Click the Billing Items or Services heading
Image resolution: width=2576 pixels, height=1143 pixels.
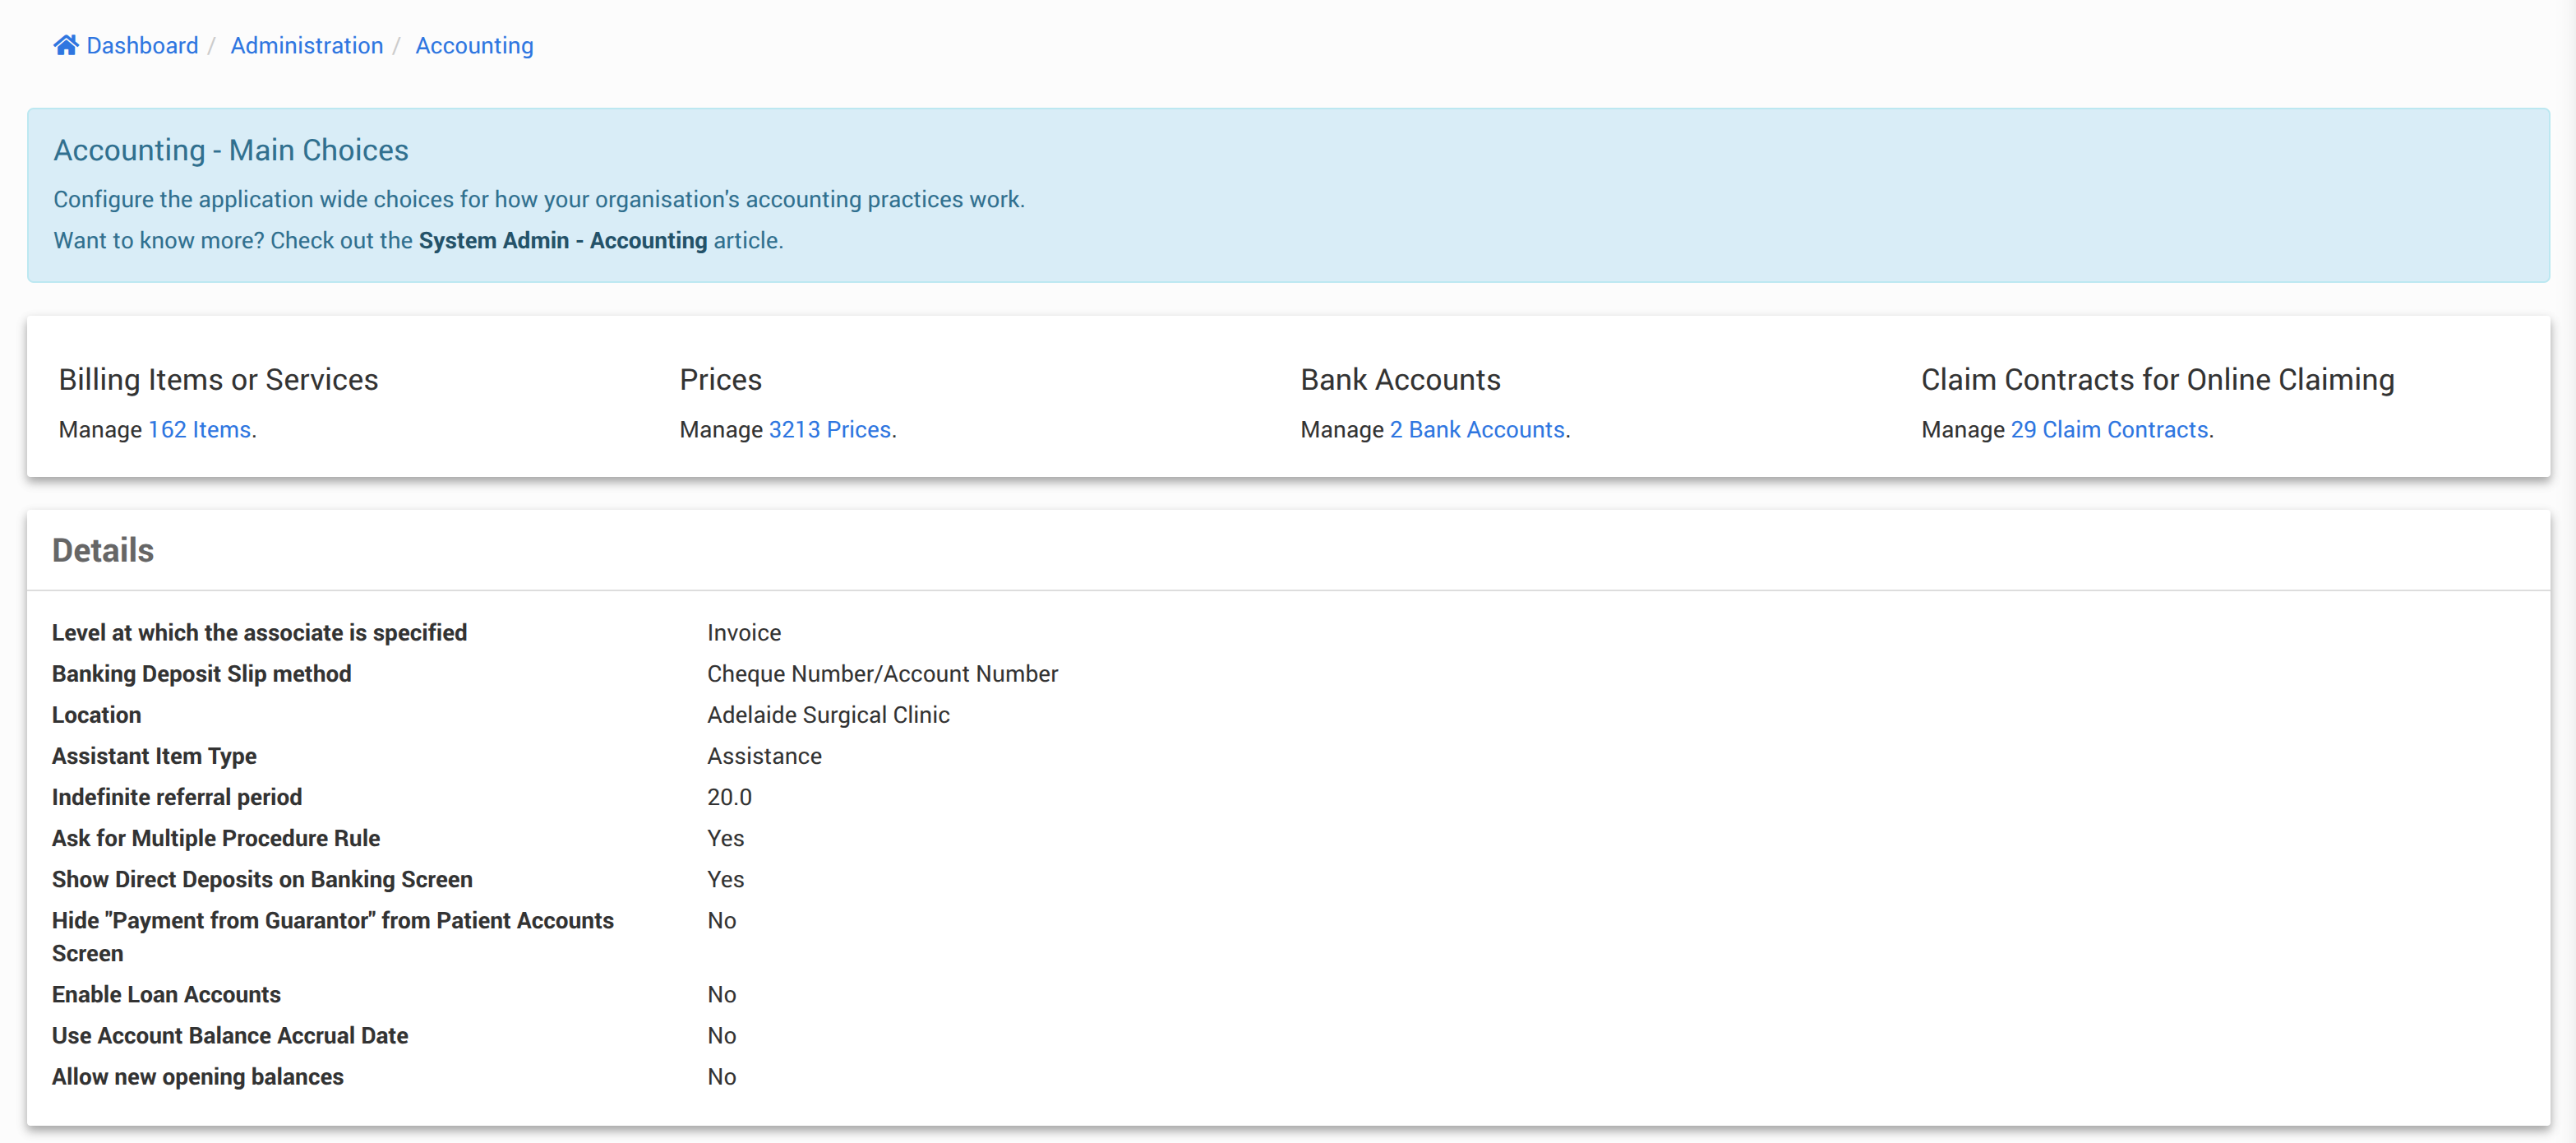218,380
